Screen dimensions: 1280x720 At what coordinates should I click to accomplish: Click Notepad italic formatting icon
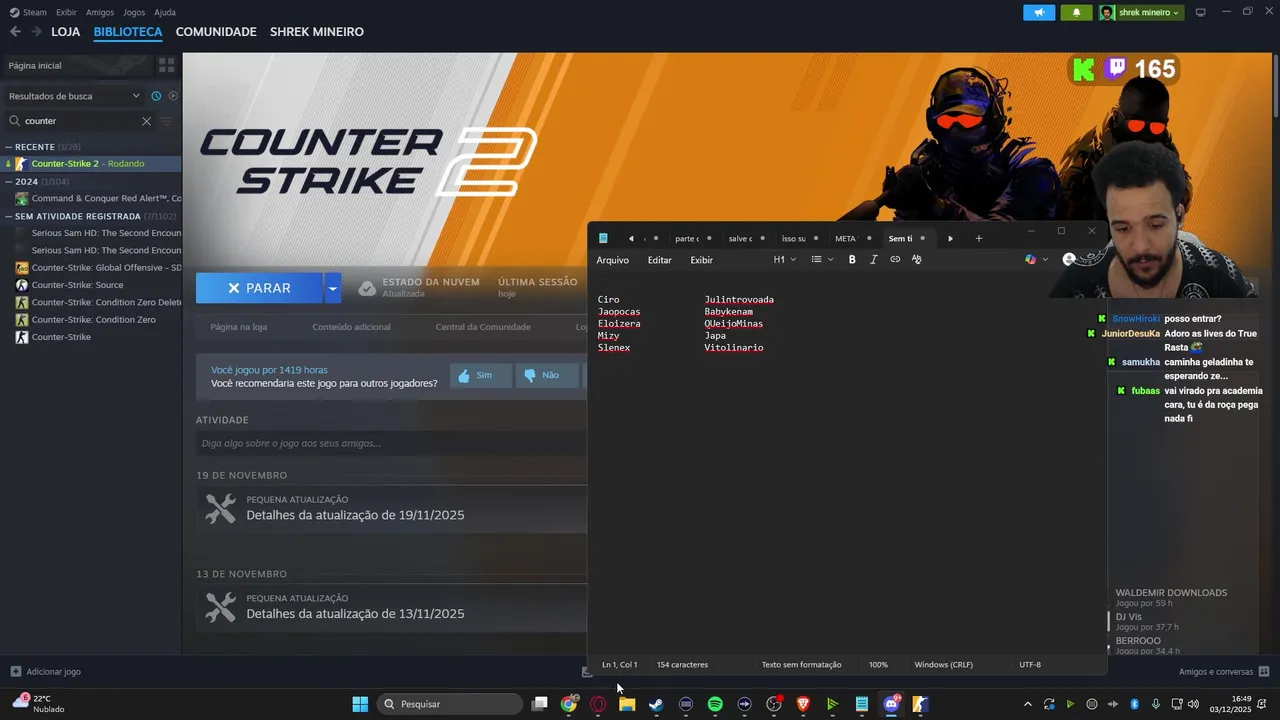click(x=873, y=260)
